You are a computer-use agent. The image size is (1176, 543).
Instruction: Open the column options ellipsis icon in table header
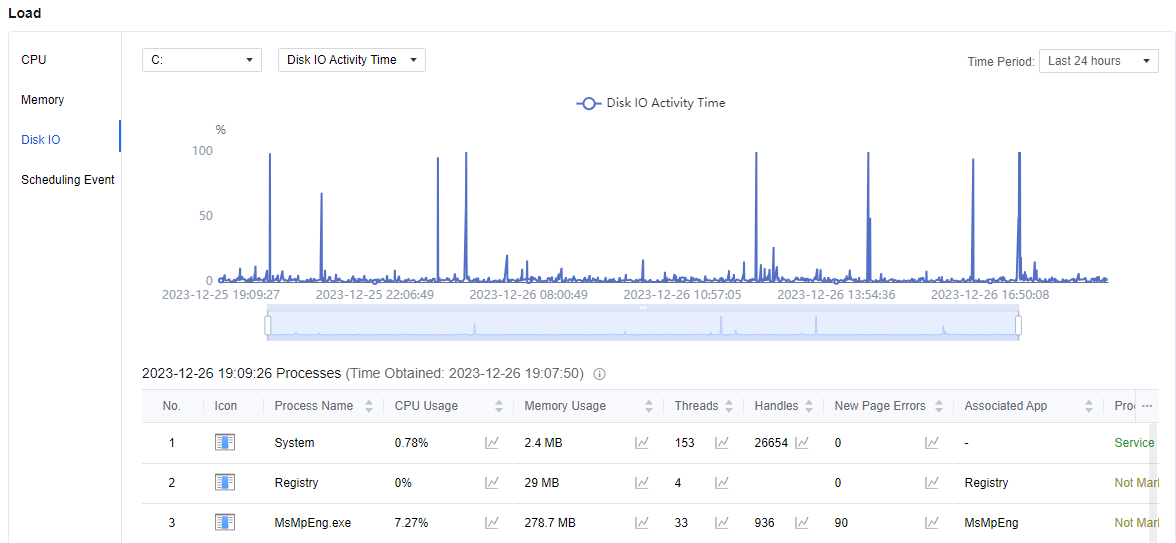point(1147,406)
